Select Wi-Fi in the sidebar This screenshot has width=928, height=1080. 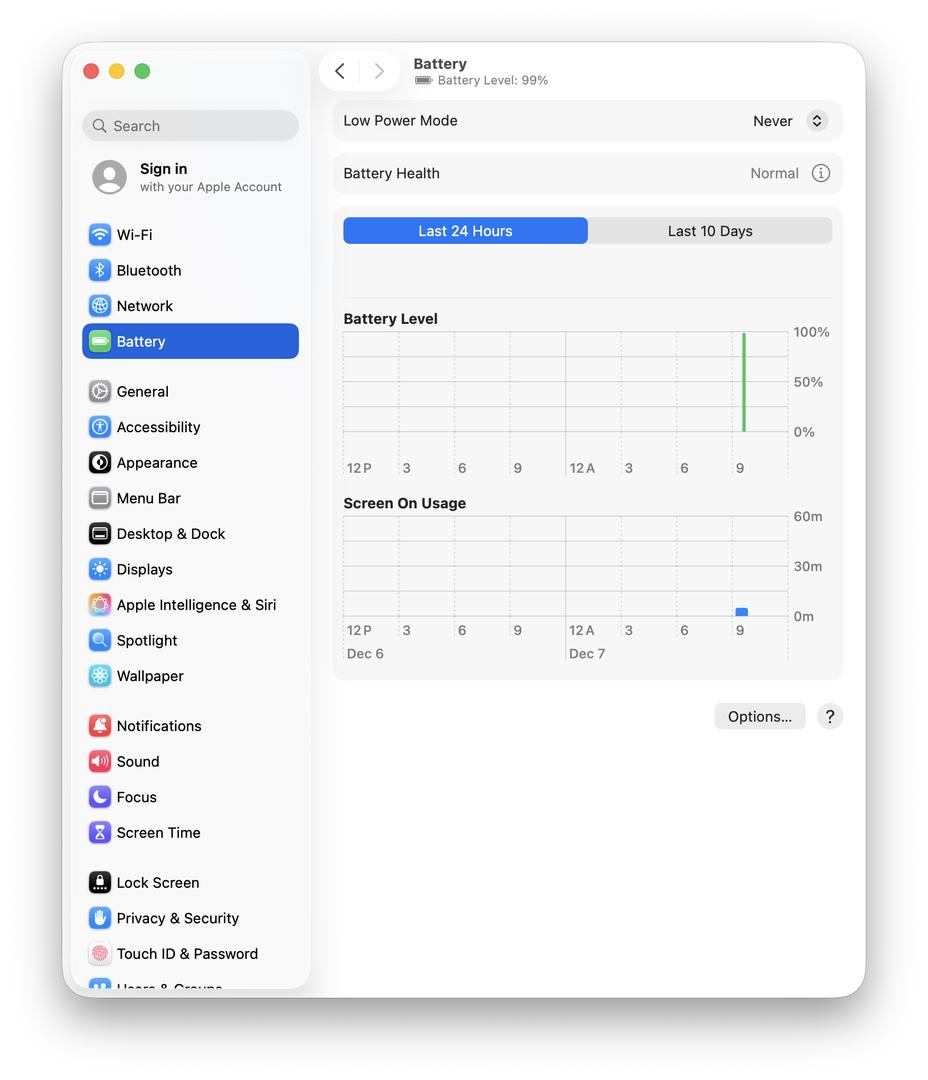135,235
